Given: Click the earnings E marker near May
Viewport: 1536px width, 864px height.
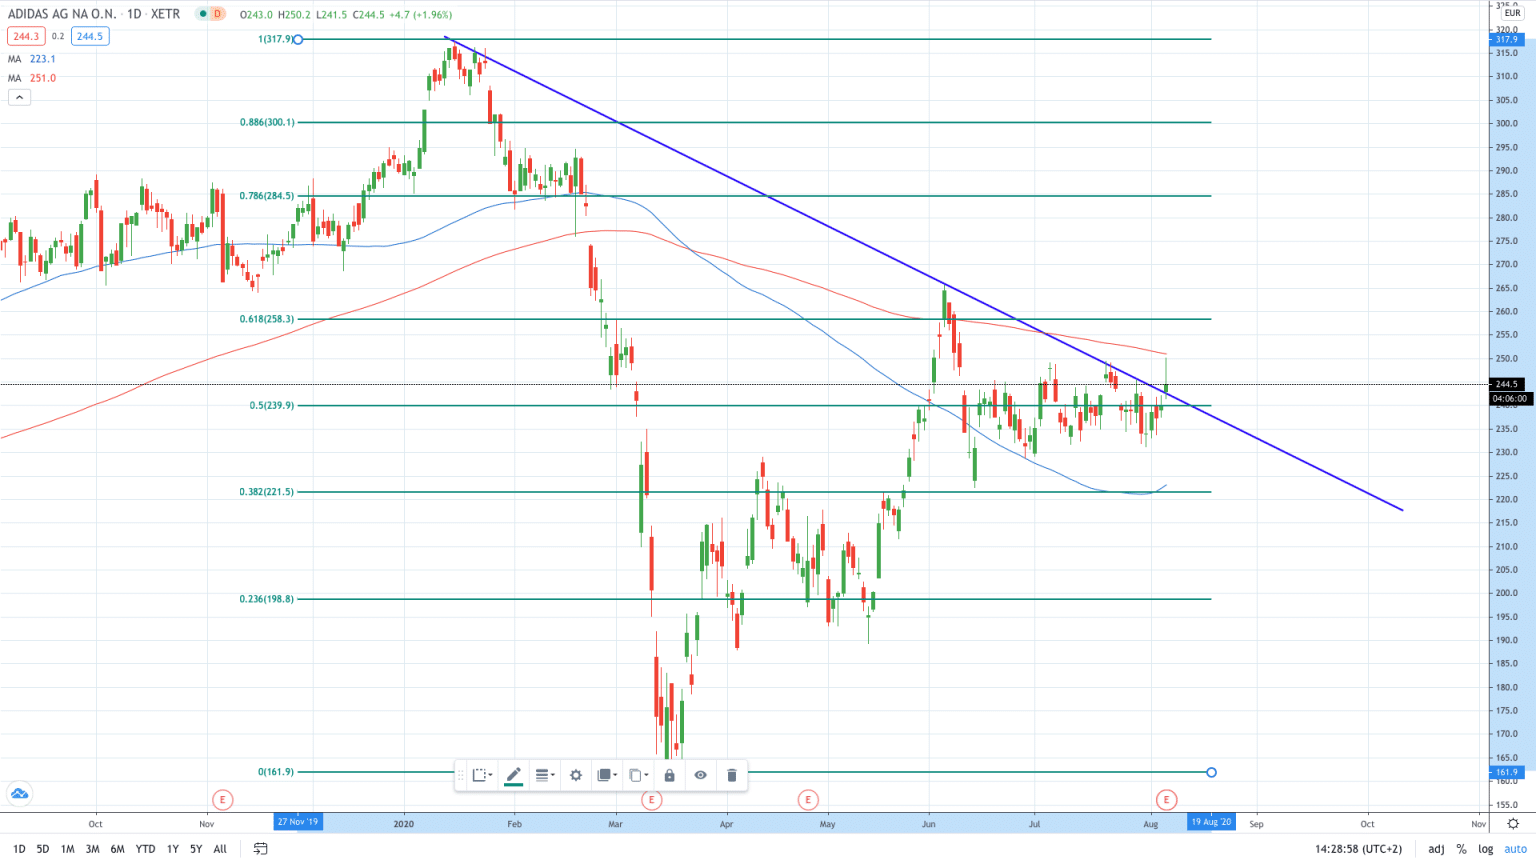Looking at the screenshot, I should (808, 800).
